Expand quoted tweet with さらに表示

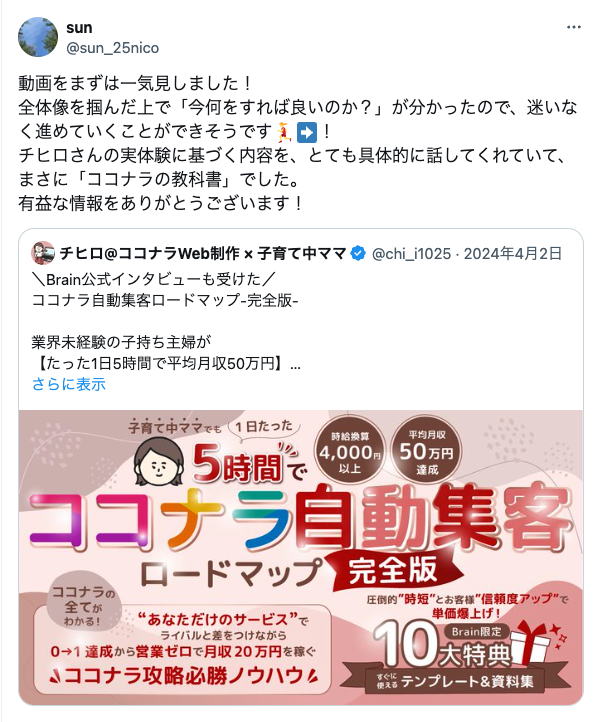click(69, 384)
